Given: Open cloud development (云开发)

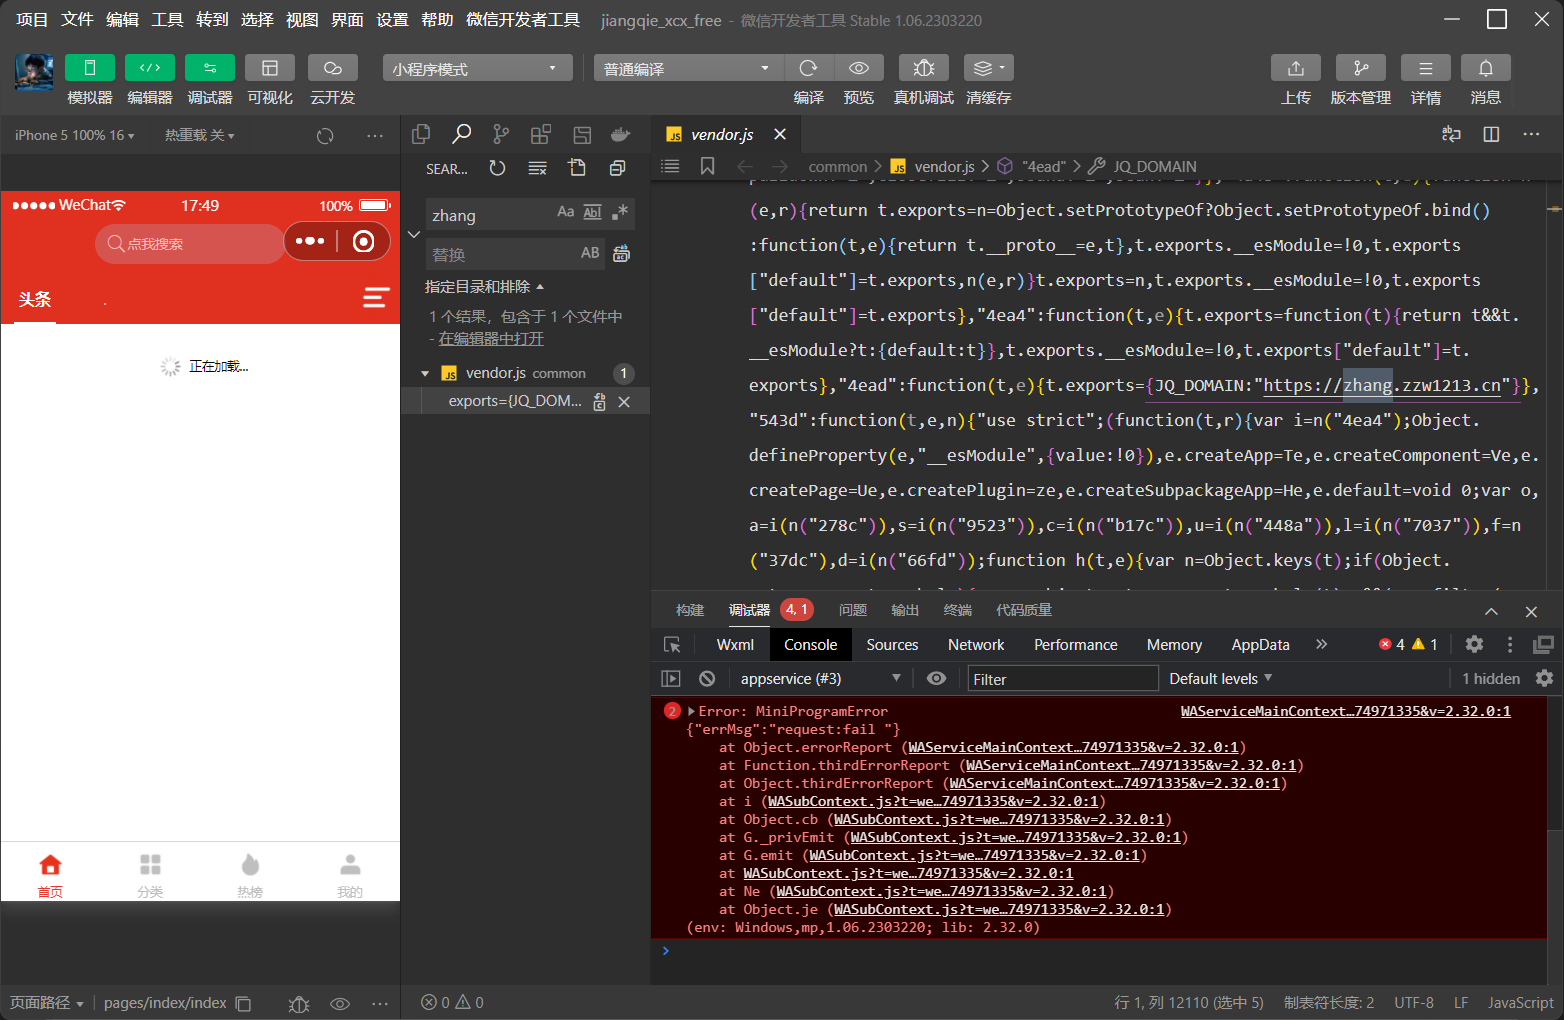Looking at the screenshot, I should (x=333, y=68).
